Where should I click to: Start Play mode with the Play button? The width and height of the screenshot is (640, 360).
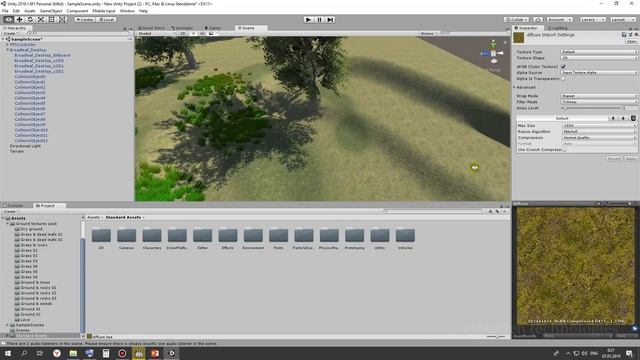point(309,20)
